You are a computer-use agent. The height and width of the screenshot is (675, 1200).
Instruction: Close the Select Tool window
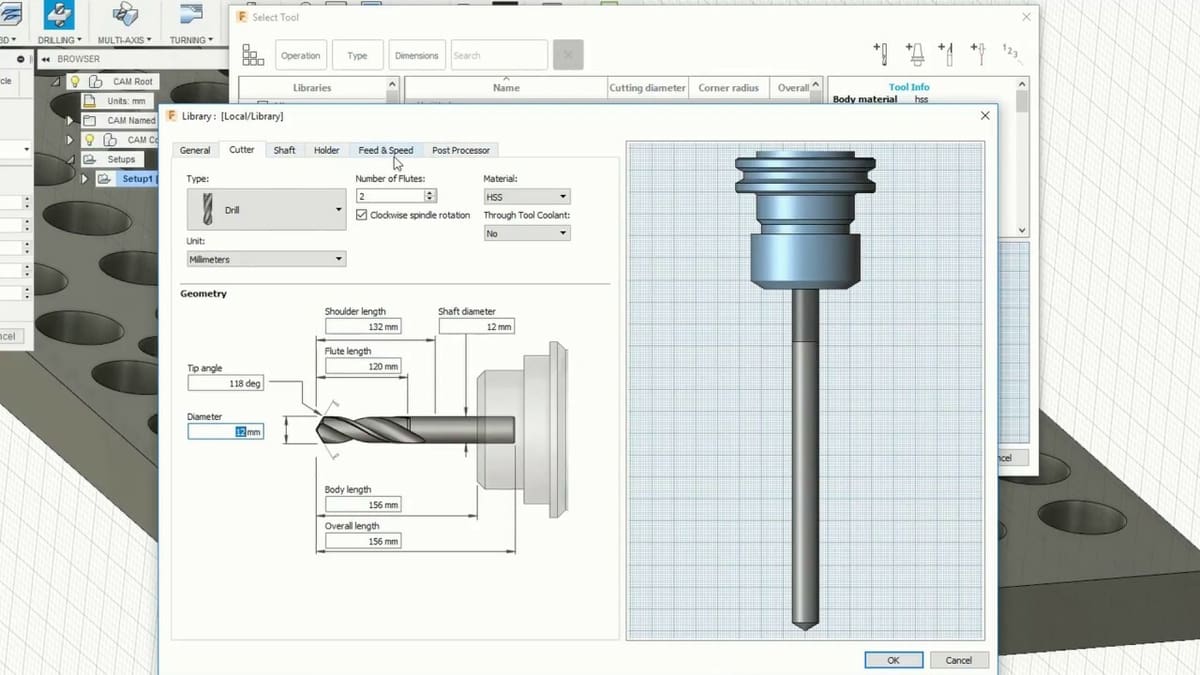click(1026, 17)
